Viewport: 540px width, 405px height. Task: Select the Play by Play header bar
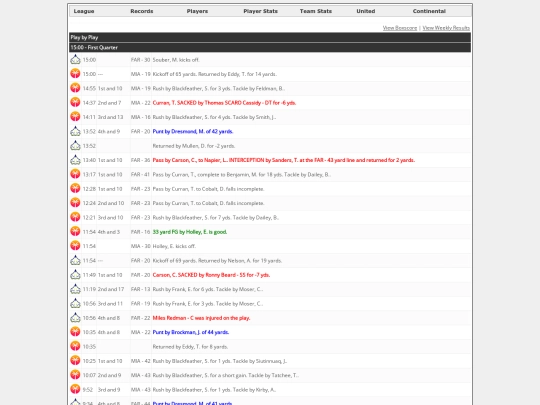(270, 37)
